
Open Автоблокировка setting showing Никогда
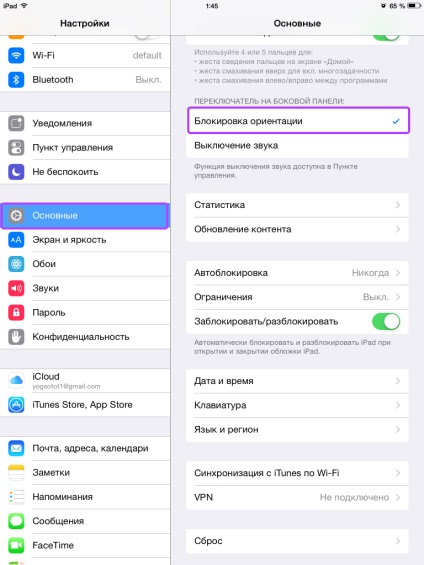tap(297, 273)
